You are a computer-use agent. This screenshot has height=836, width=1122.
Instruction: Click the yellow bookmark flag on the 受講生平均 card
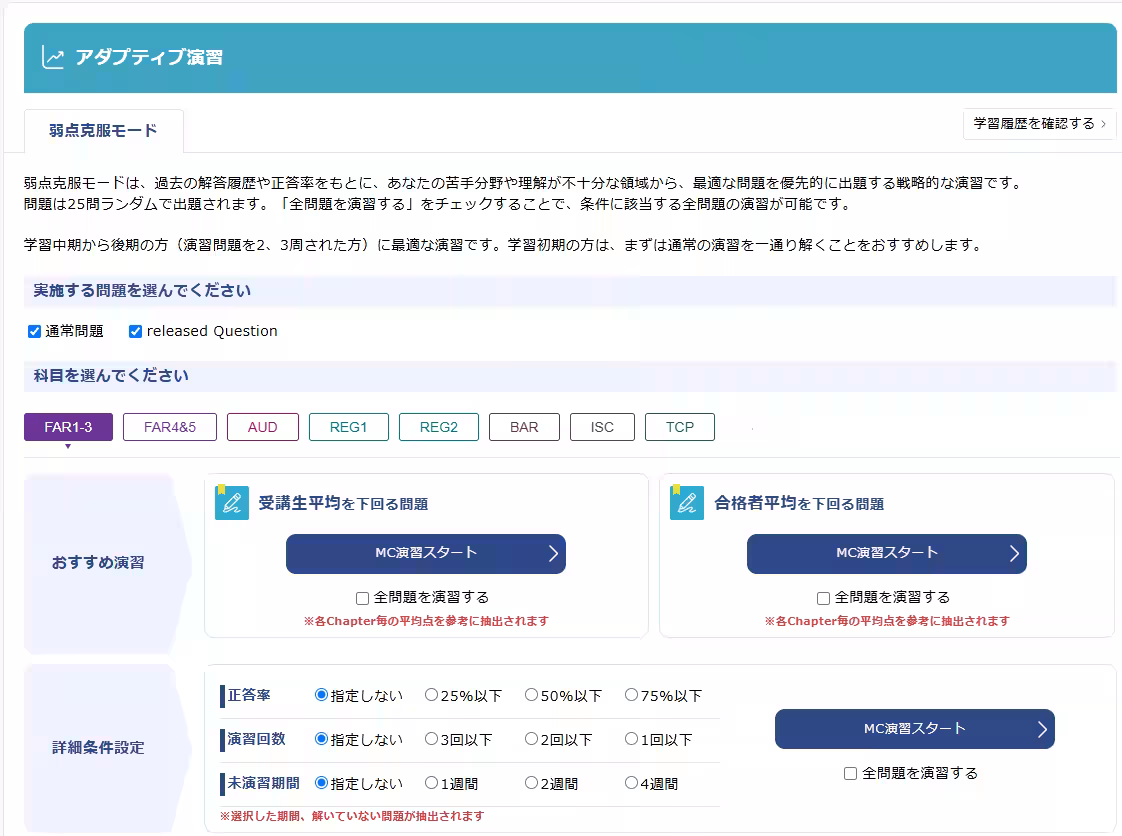[222, 490]
